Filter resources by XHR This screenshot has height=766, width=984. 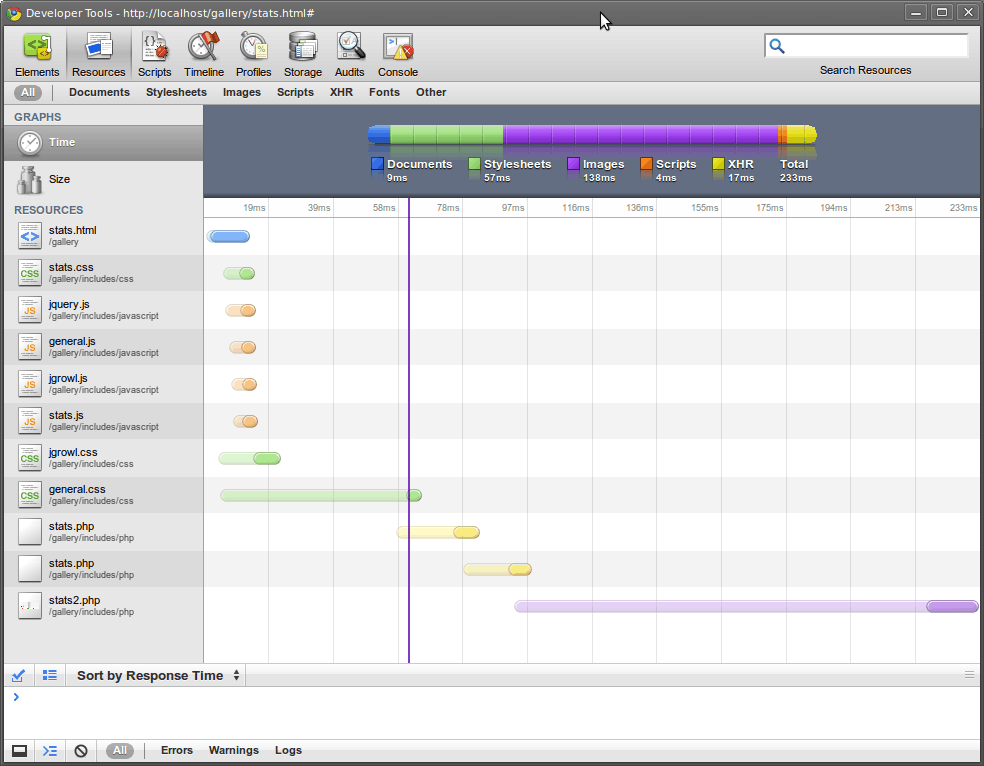pos(341,92)
